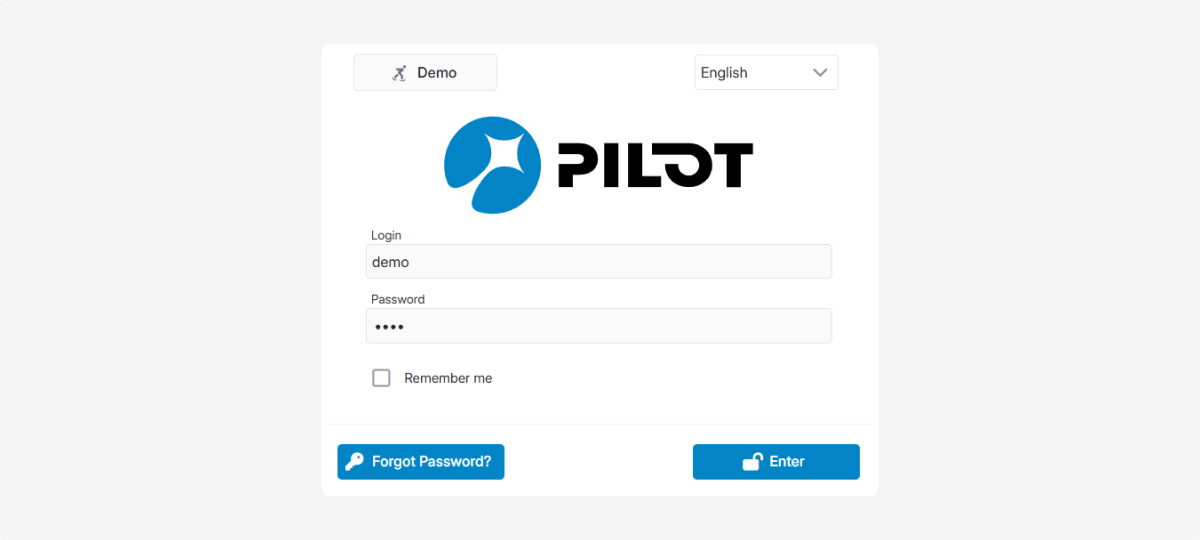Place cursor on "demo" text in Login

click(x=391, y=262)
